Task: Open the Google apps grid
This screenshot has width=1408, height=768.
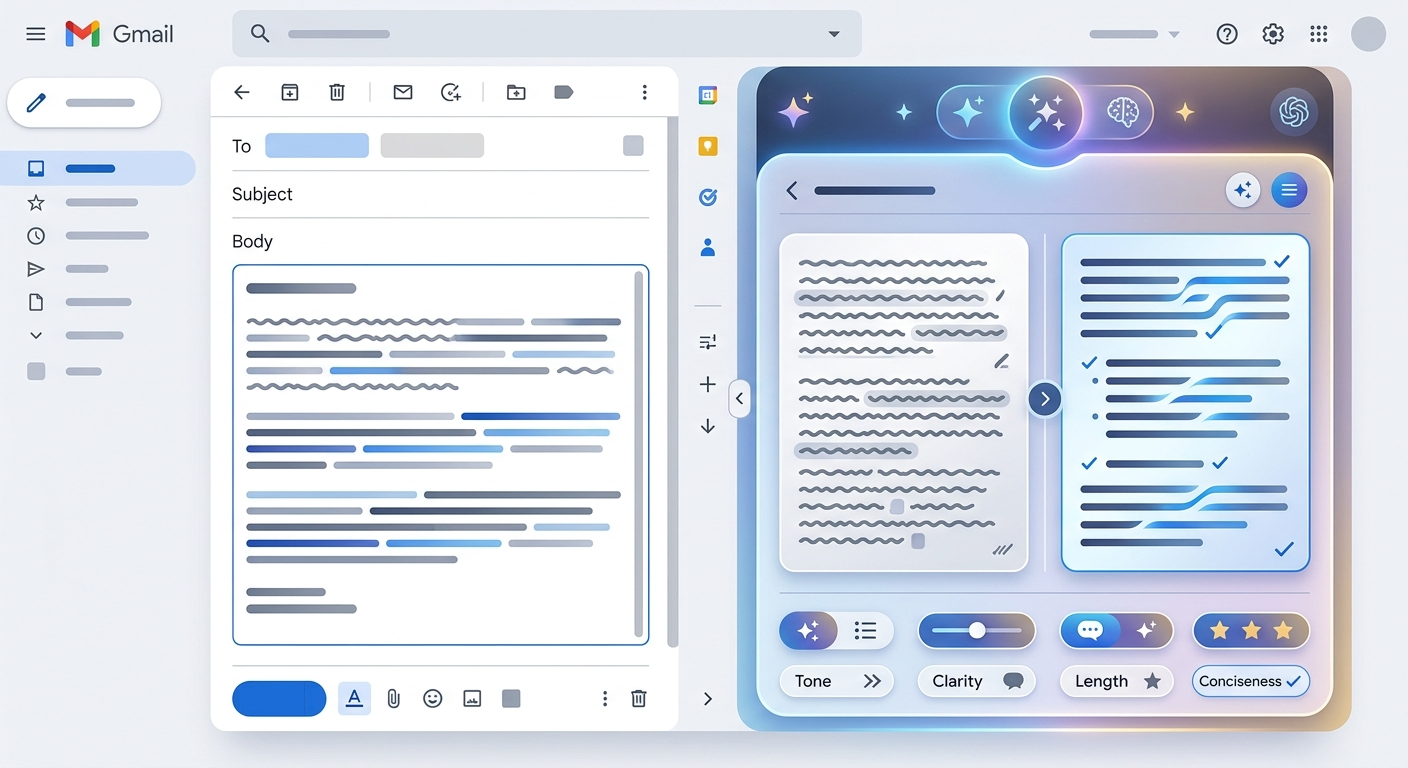Action: [x=1319, y=34]
